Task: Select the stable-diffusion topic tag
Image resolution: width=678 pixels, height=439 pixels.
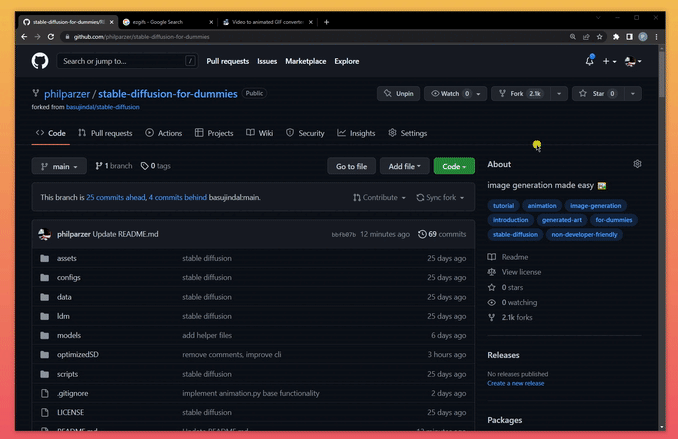Action: [x=515, y=234]
